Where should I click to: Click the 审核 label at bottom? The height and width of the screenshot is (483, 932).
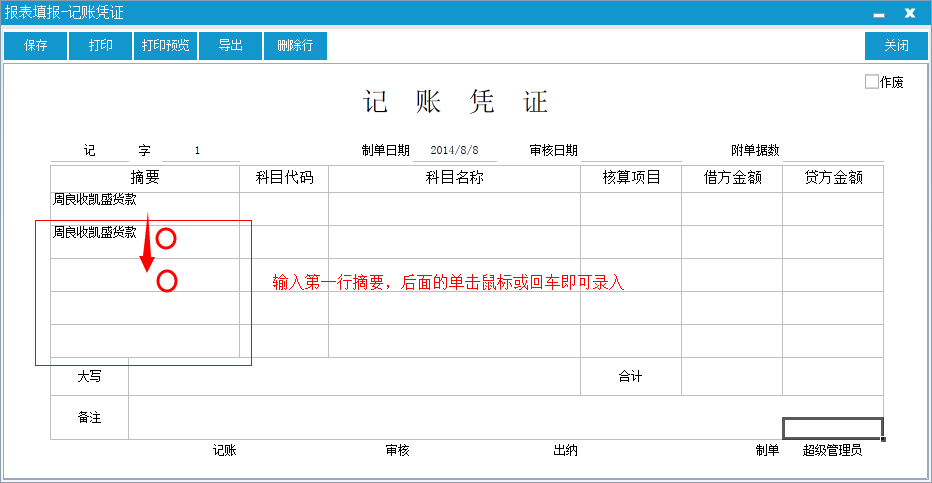(398, 450)
